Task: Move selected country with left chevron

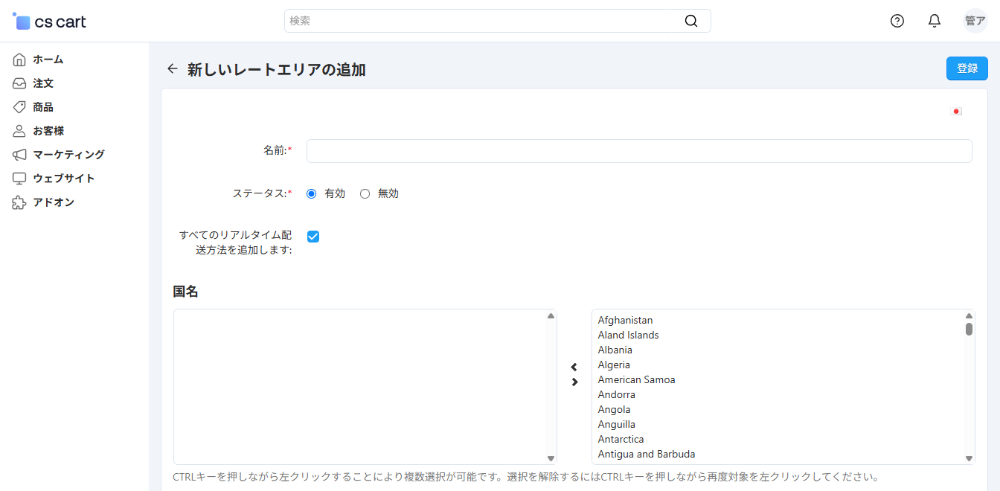Action: tap(574, 367)
